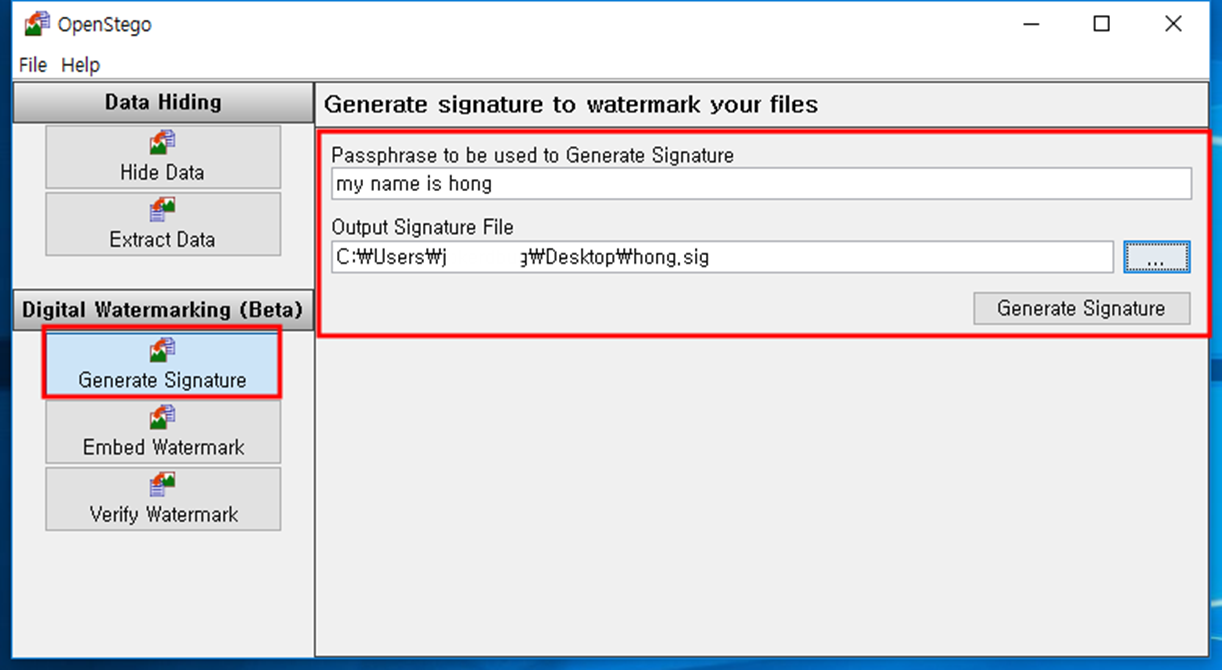Image resolution: width=1222 pixels, height=670 pixels.
Task: Open the Embed Watermark panel
Action: tap(163, 431)
